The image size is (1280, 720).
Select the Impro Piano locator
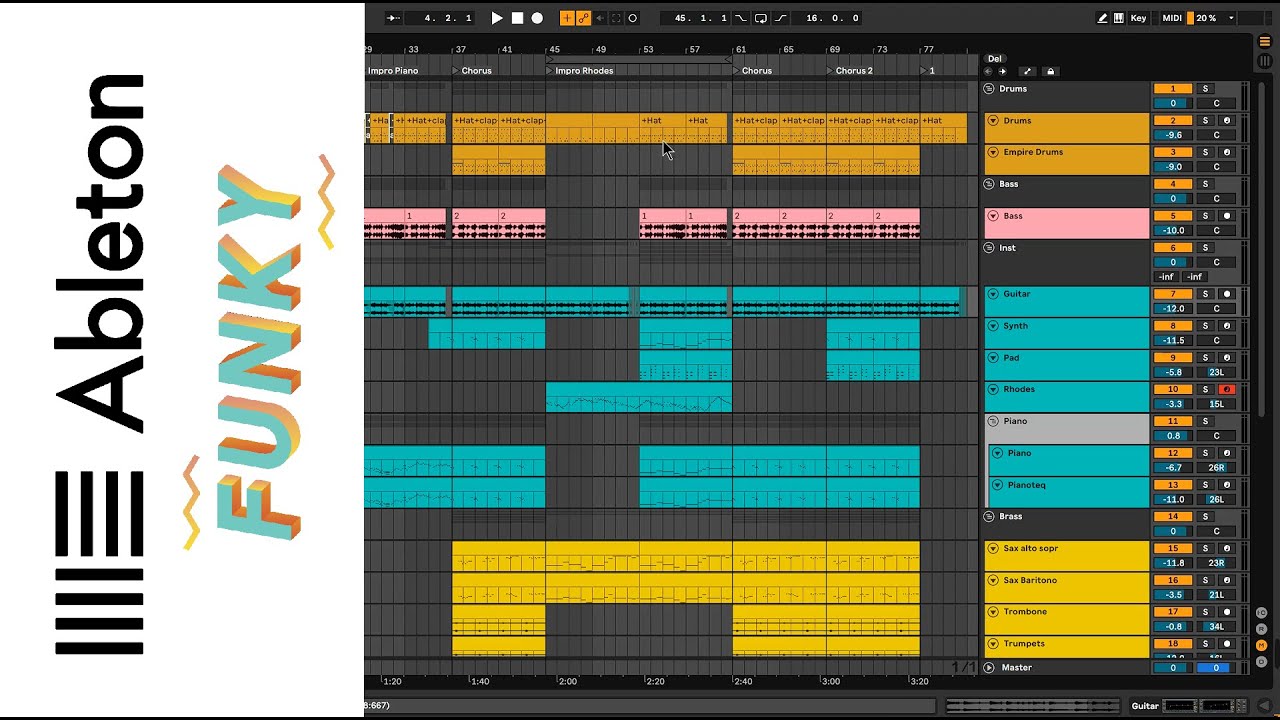pos(392,71)
